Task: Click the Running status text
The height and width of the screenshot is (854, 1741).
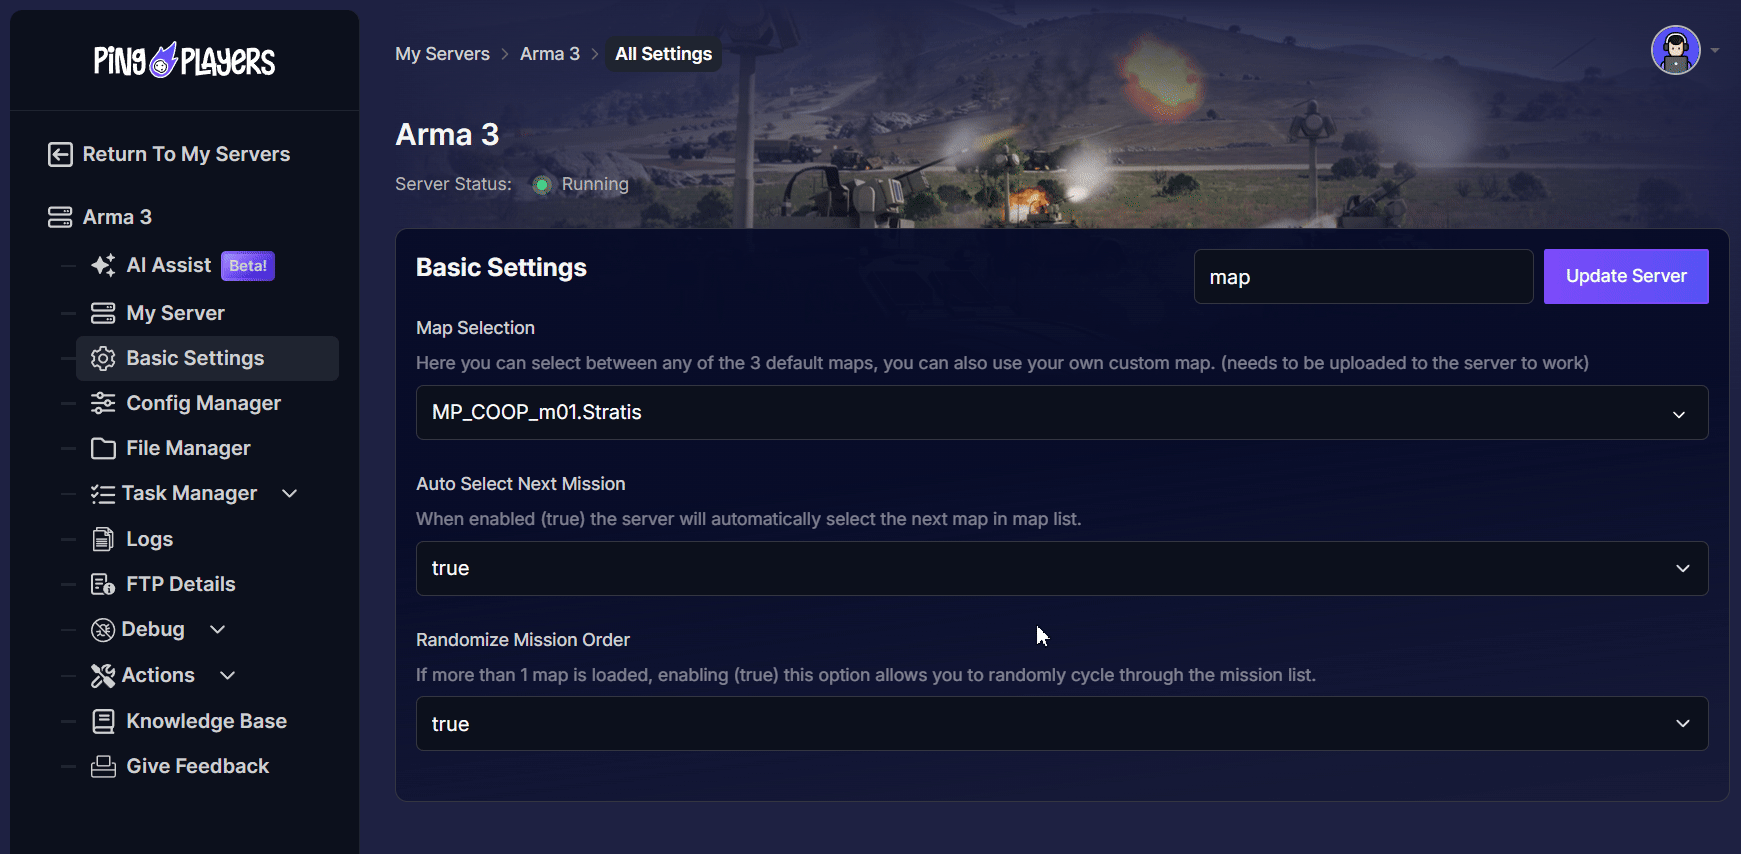Action: coord(595,184)
